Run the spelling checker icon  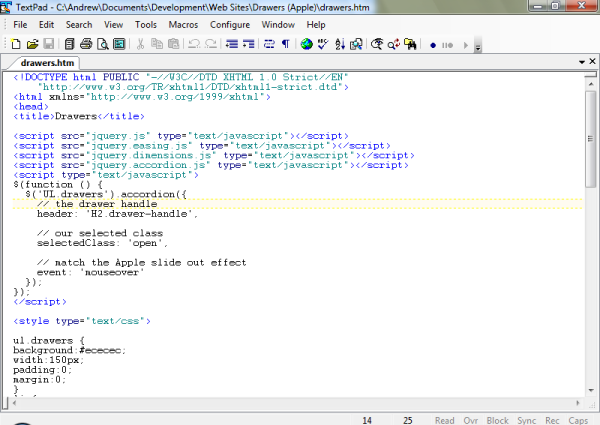[x=323, y=44]
